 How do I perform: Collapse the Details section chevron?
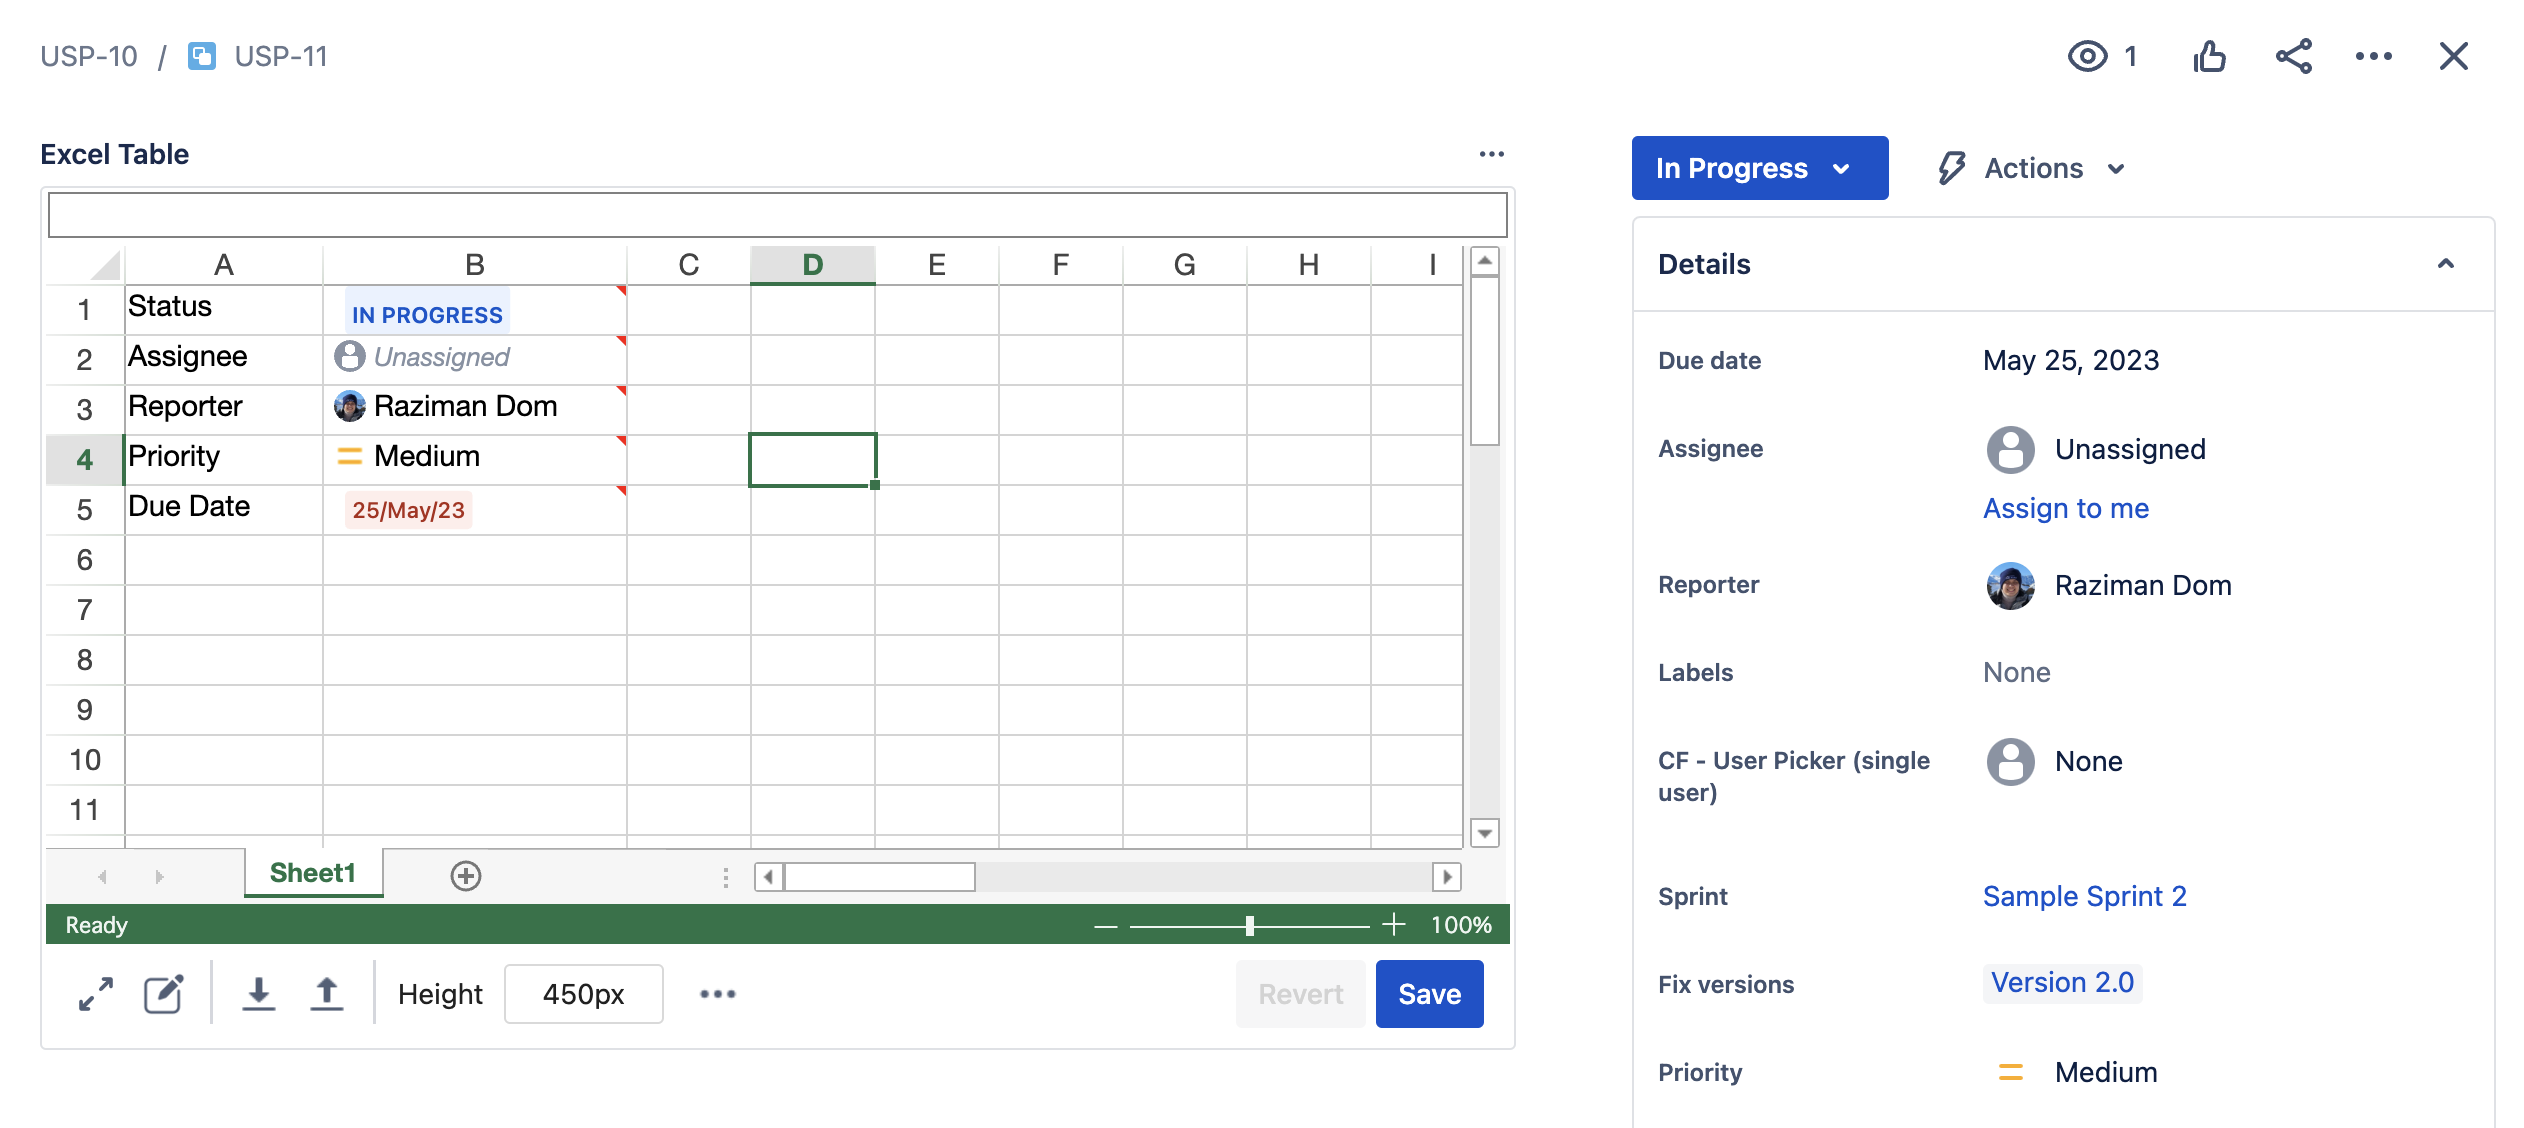click(x=2447, y=263)
